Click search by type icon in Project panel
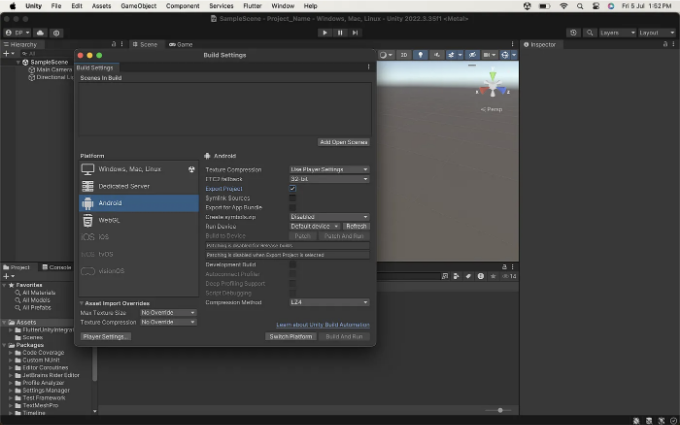The width and height of the screenshot is (680, 425). click(456, 276)
